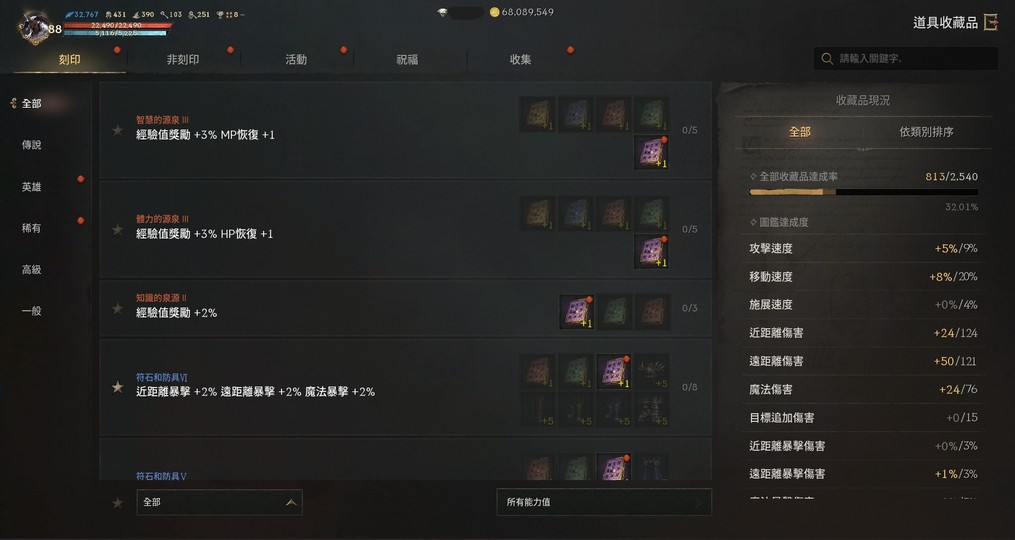Viewport: 1015px width, 540px height.
Task: Toggle favorite star for 符石和防具VI
Action: pyautogui.click(x=118, y=387)
